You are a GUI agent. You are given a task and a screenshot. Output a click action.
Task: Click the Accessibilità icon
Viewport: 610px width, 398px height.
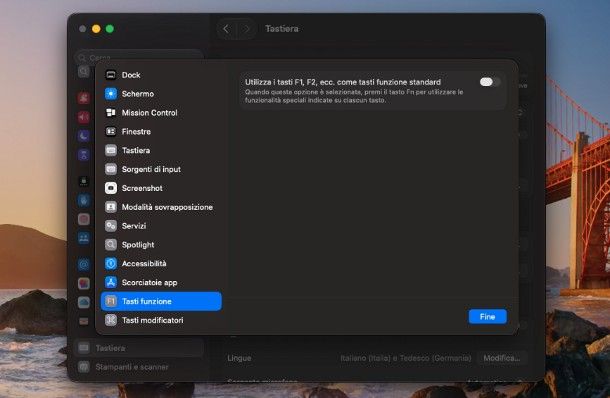click(x=111, y=263)
